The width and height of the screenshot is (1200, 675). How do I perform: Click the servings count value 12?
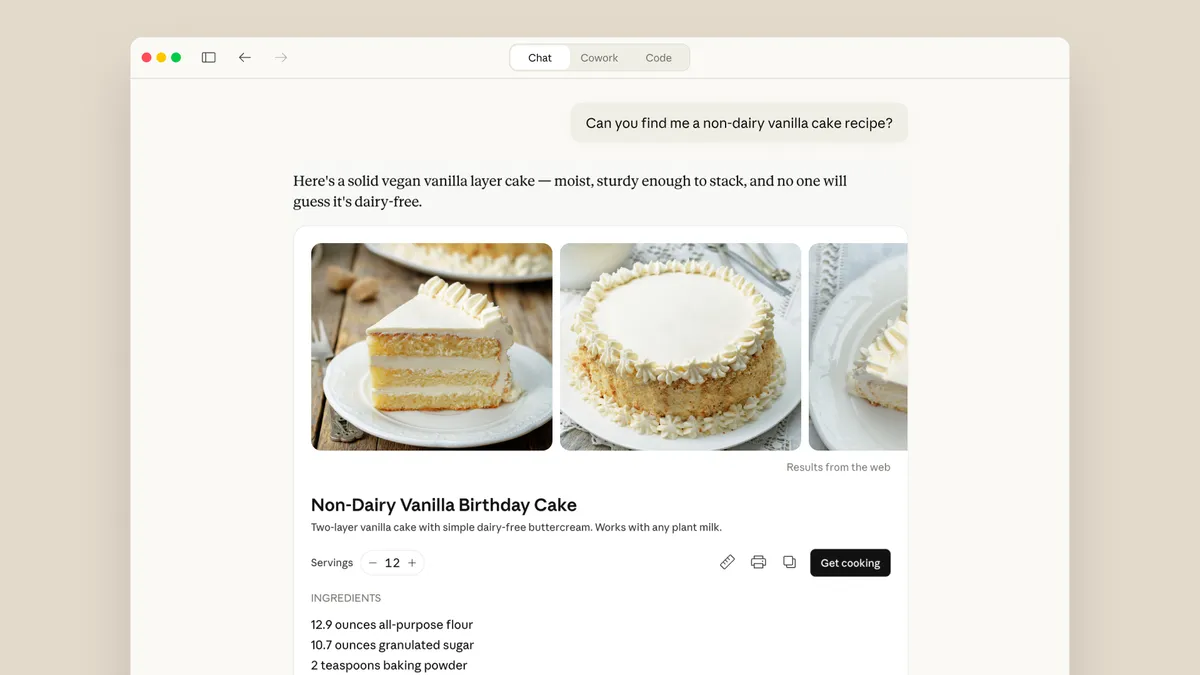pos(392,563)
